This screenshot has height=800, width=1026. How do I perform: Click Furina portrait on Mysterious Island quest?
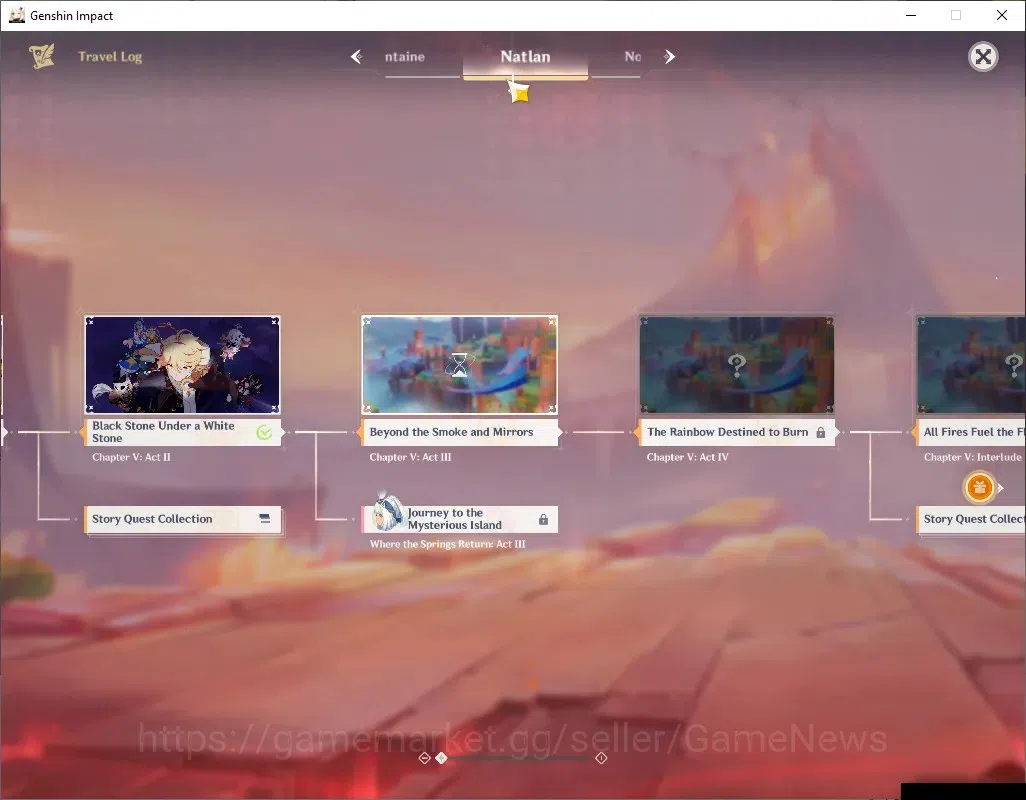point(387,512)
